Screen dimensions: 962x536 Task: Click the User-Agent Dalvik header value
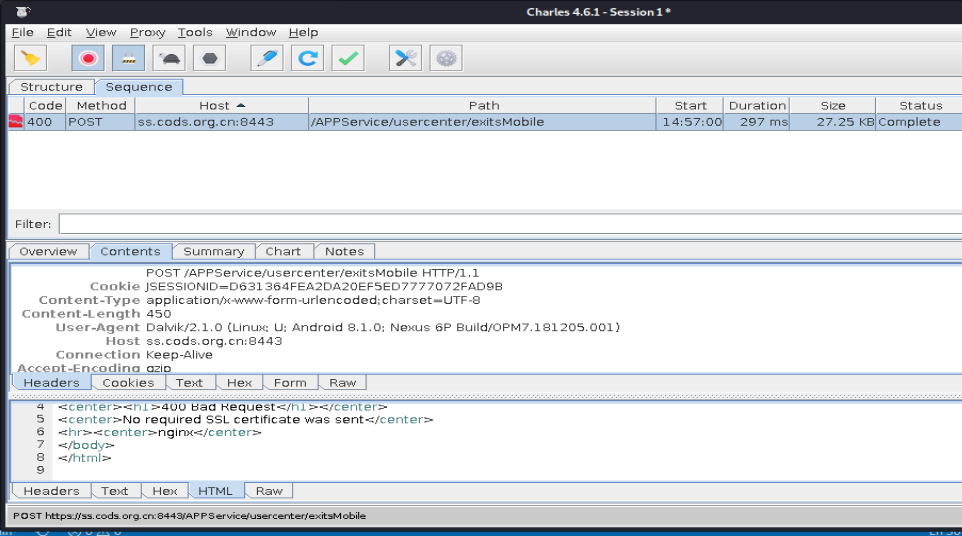[383, 327]
